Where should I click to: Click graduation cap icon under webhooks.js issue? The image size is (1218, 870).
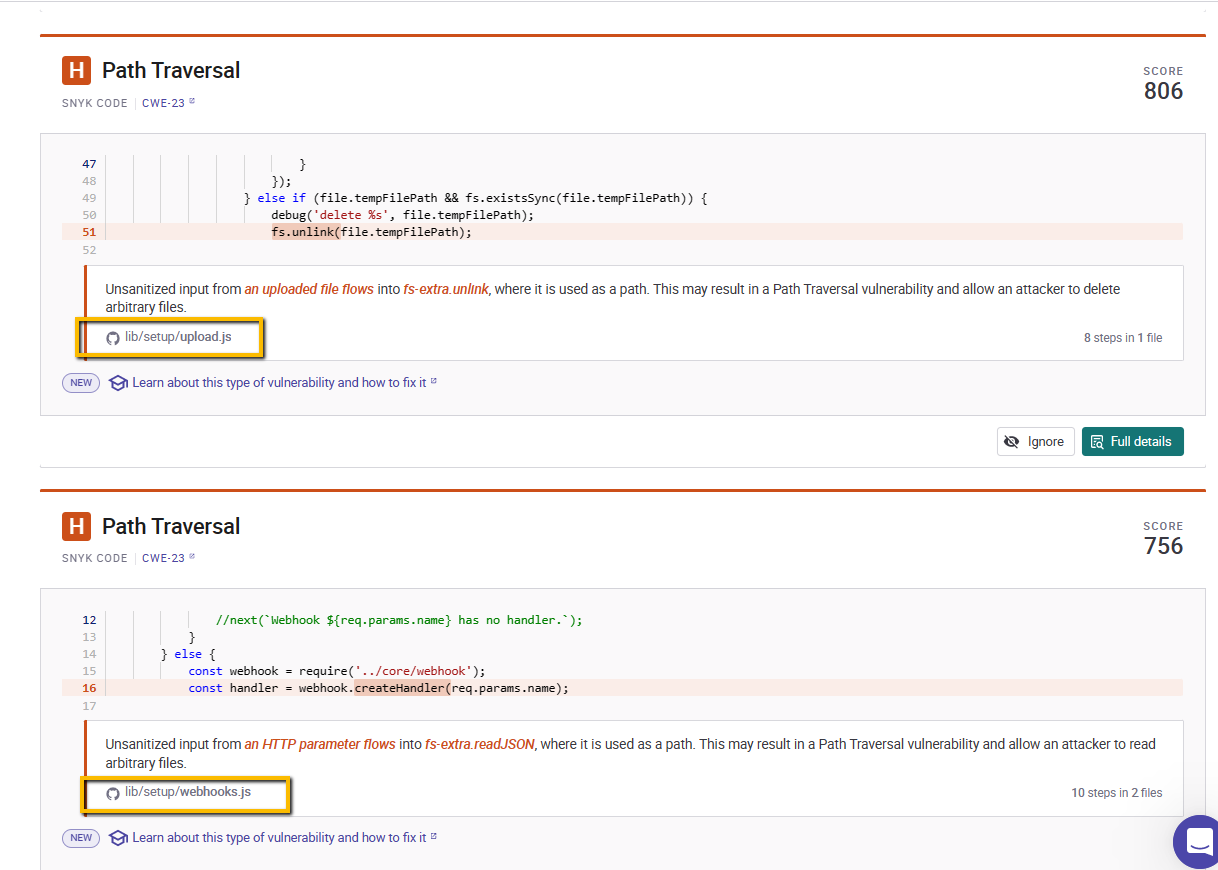(118, 838)
